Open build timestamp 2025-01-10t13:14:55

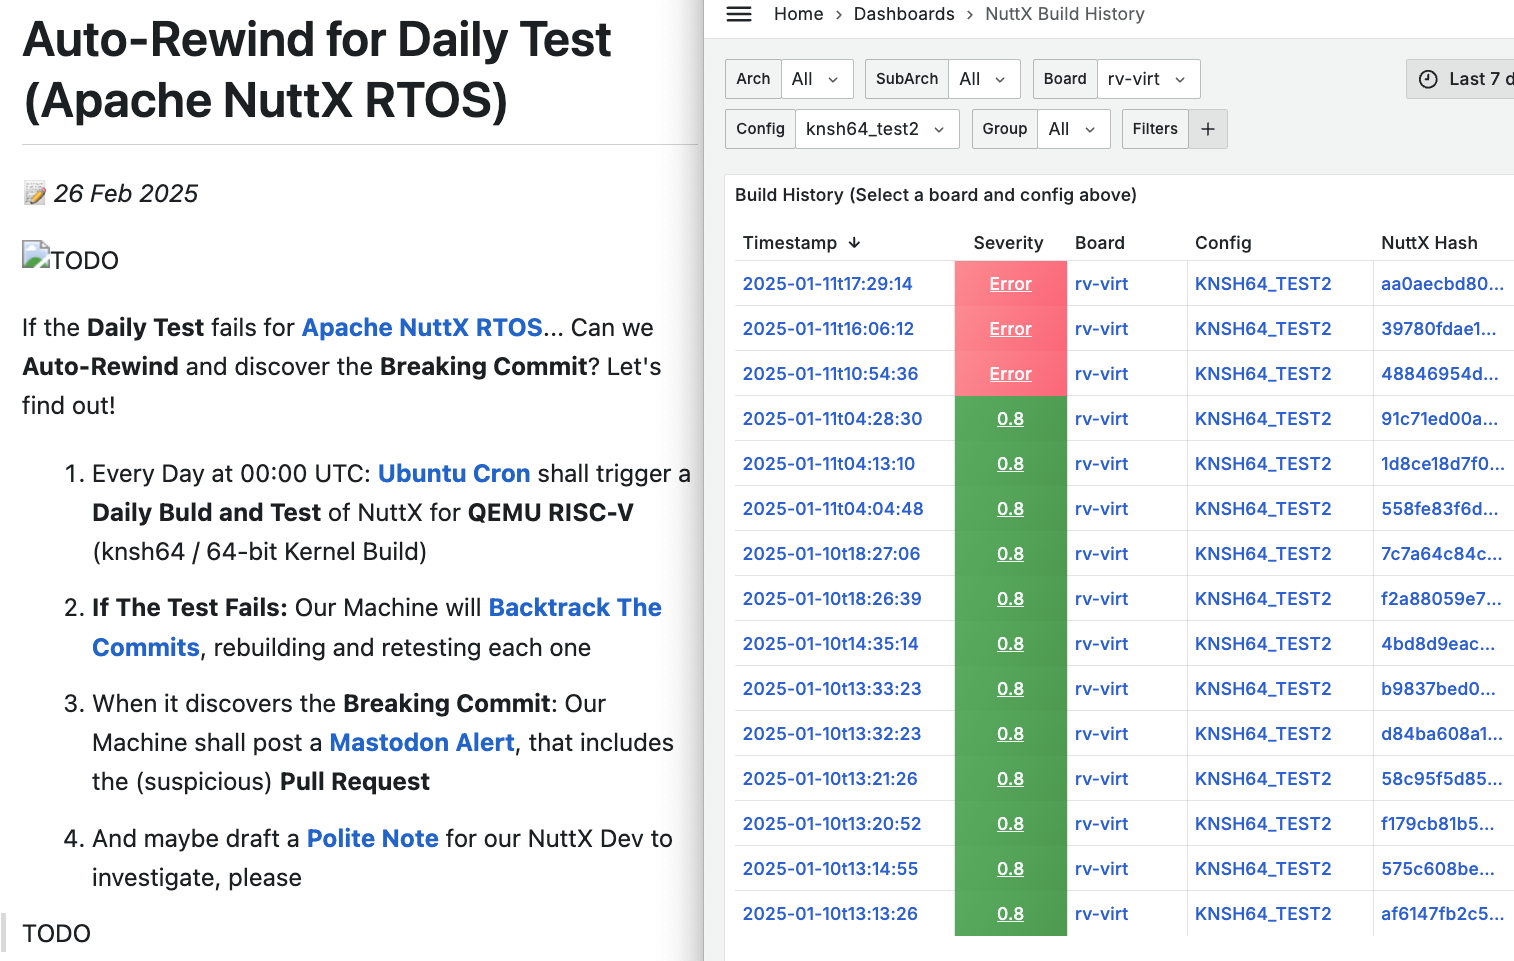pos(830,869)
